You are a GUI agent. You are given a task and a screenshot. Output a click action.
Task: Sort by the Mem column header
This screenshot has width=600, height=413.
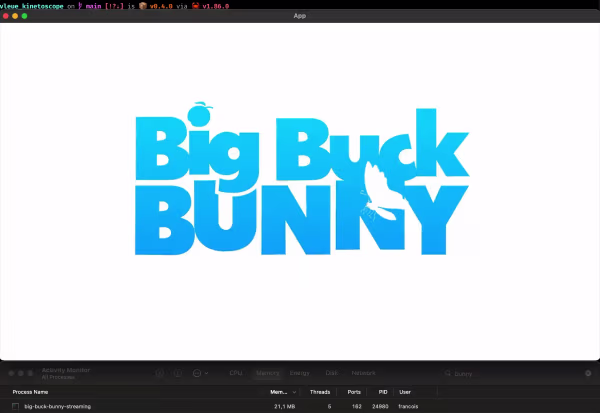(279, 392)
